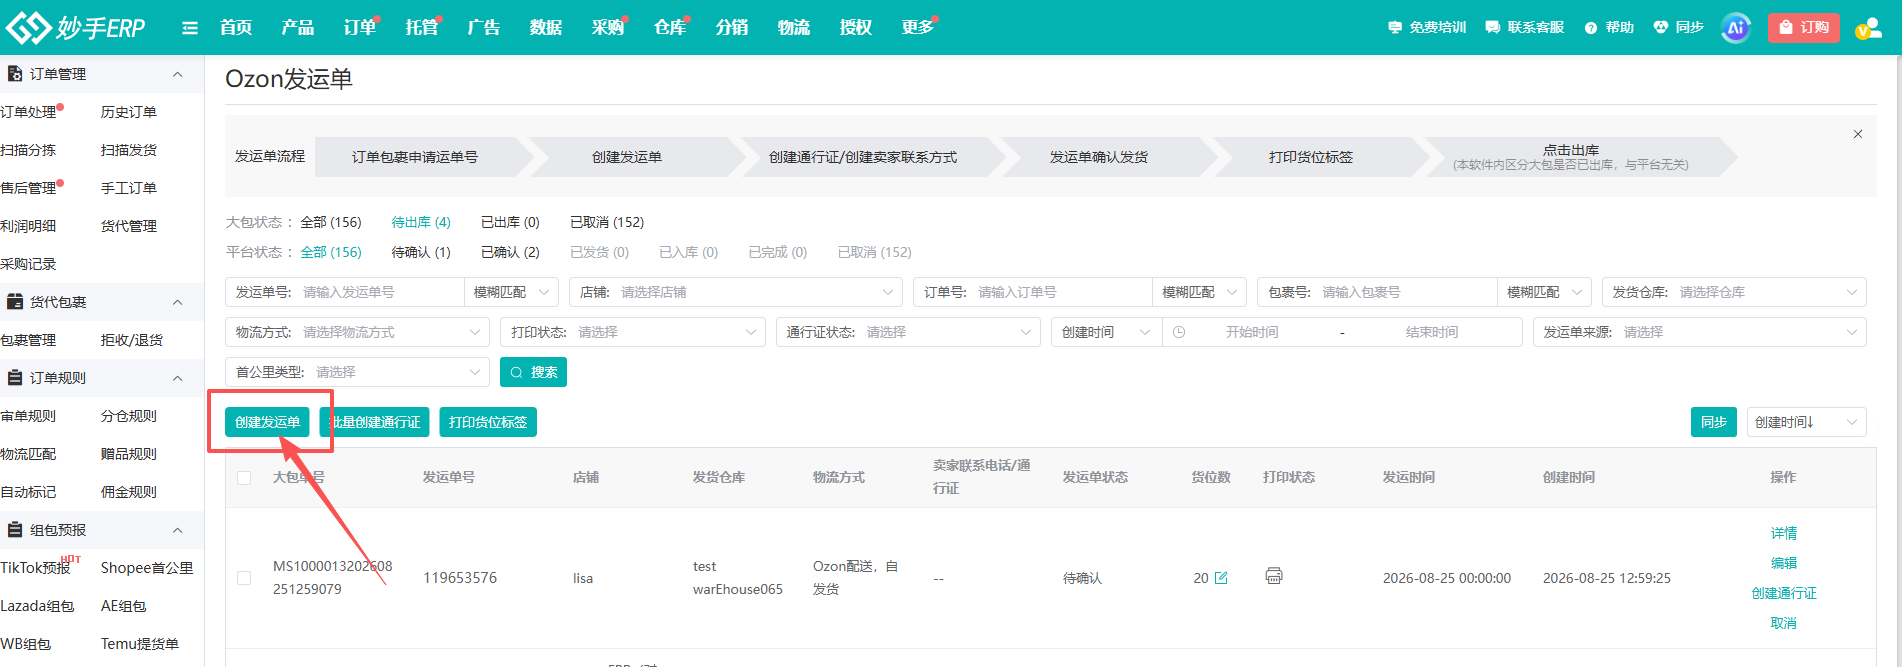Viewport: 1902px width, 667px height.
Task: Open 模糊匹配 dropdown next to 发运单号
Action: tap(511, 292)
